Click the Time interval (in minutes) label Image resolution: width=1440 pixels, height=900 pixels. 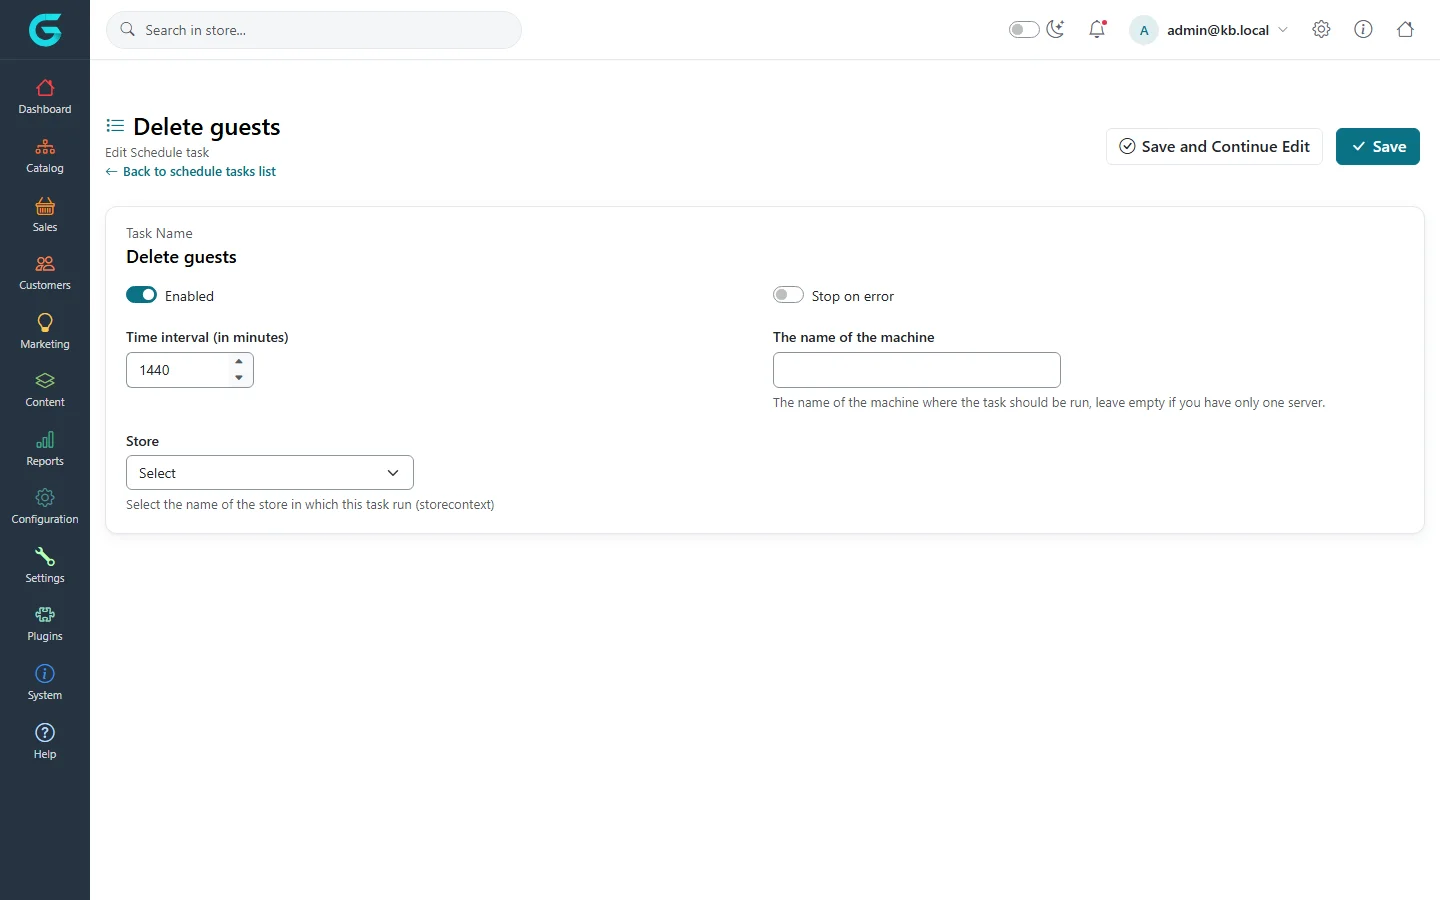tap(207, 337)
